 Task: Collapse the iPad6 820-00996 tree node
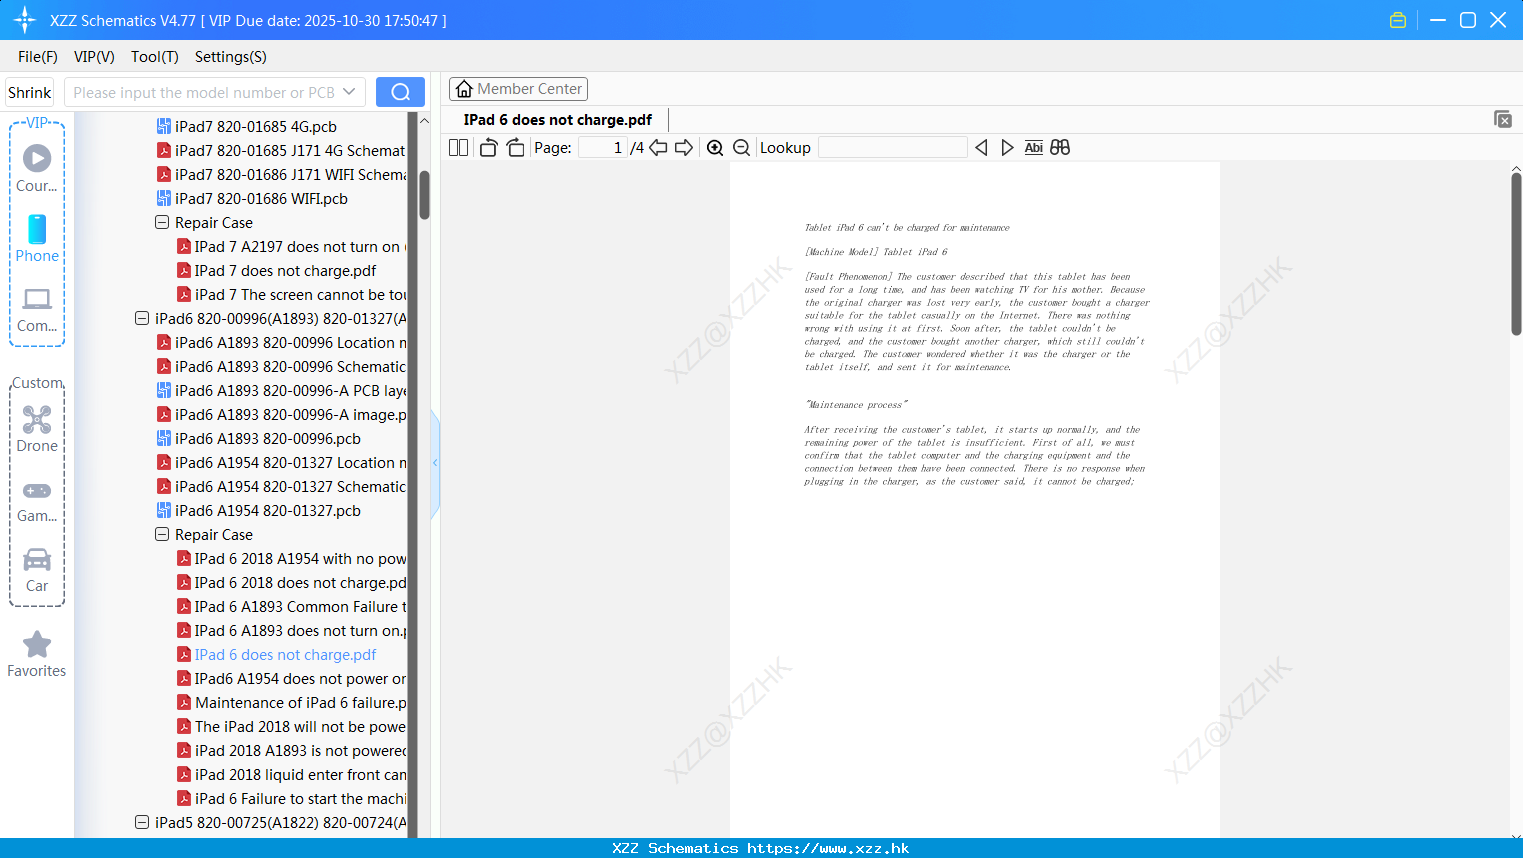142,319
